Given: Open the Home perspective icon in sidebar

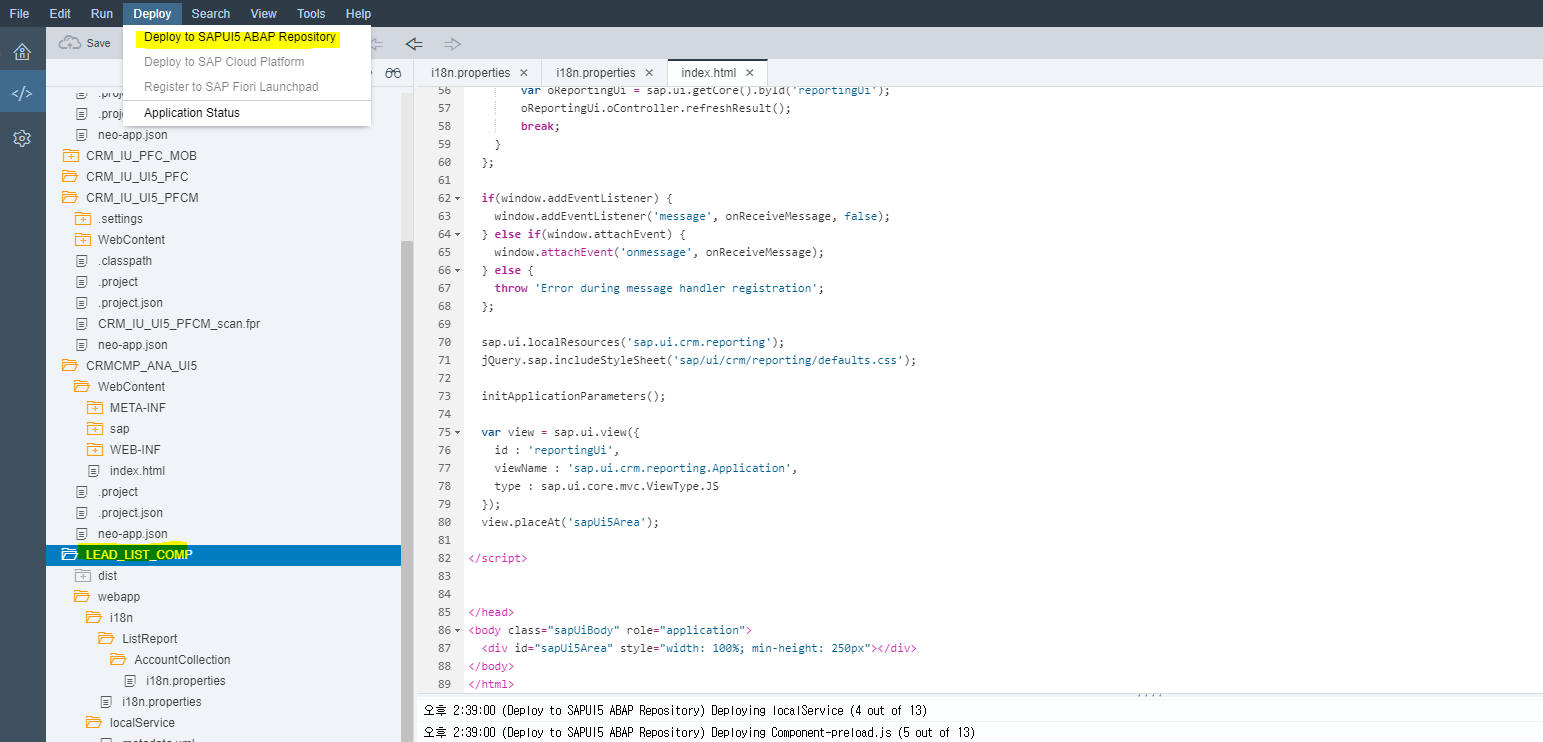Looking at the screenshot, I should pos(22,52).
